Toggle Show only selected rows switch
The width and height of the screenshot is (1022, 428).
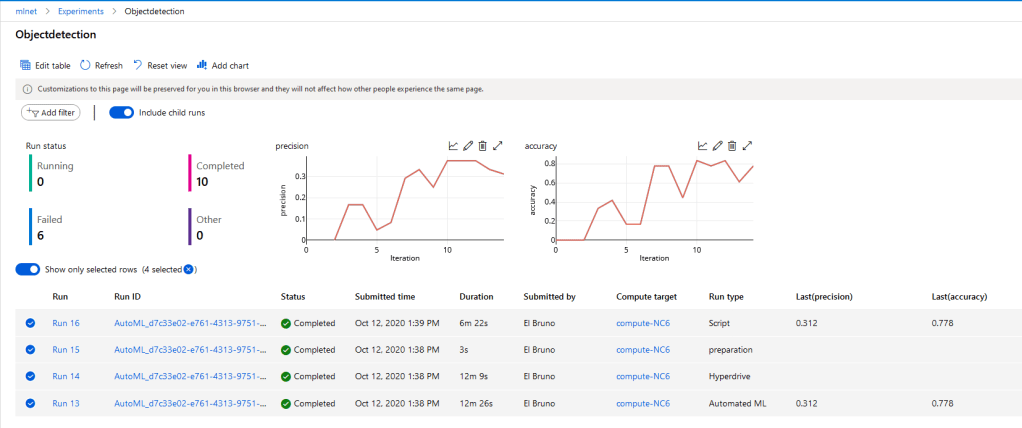[x=28, y=269]
